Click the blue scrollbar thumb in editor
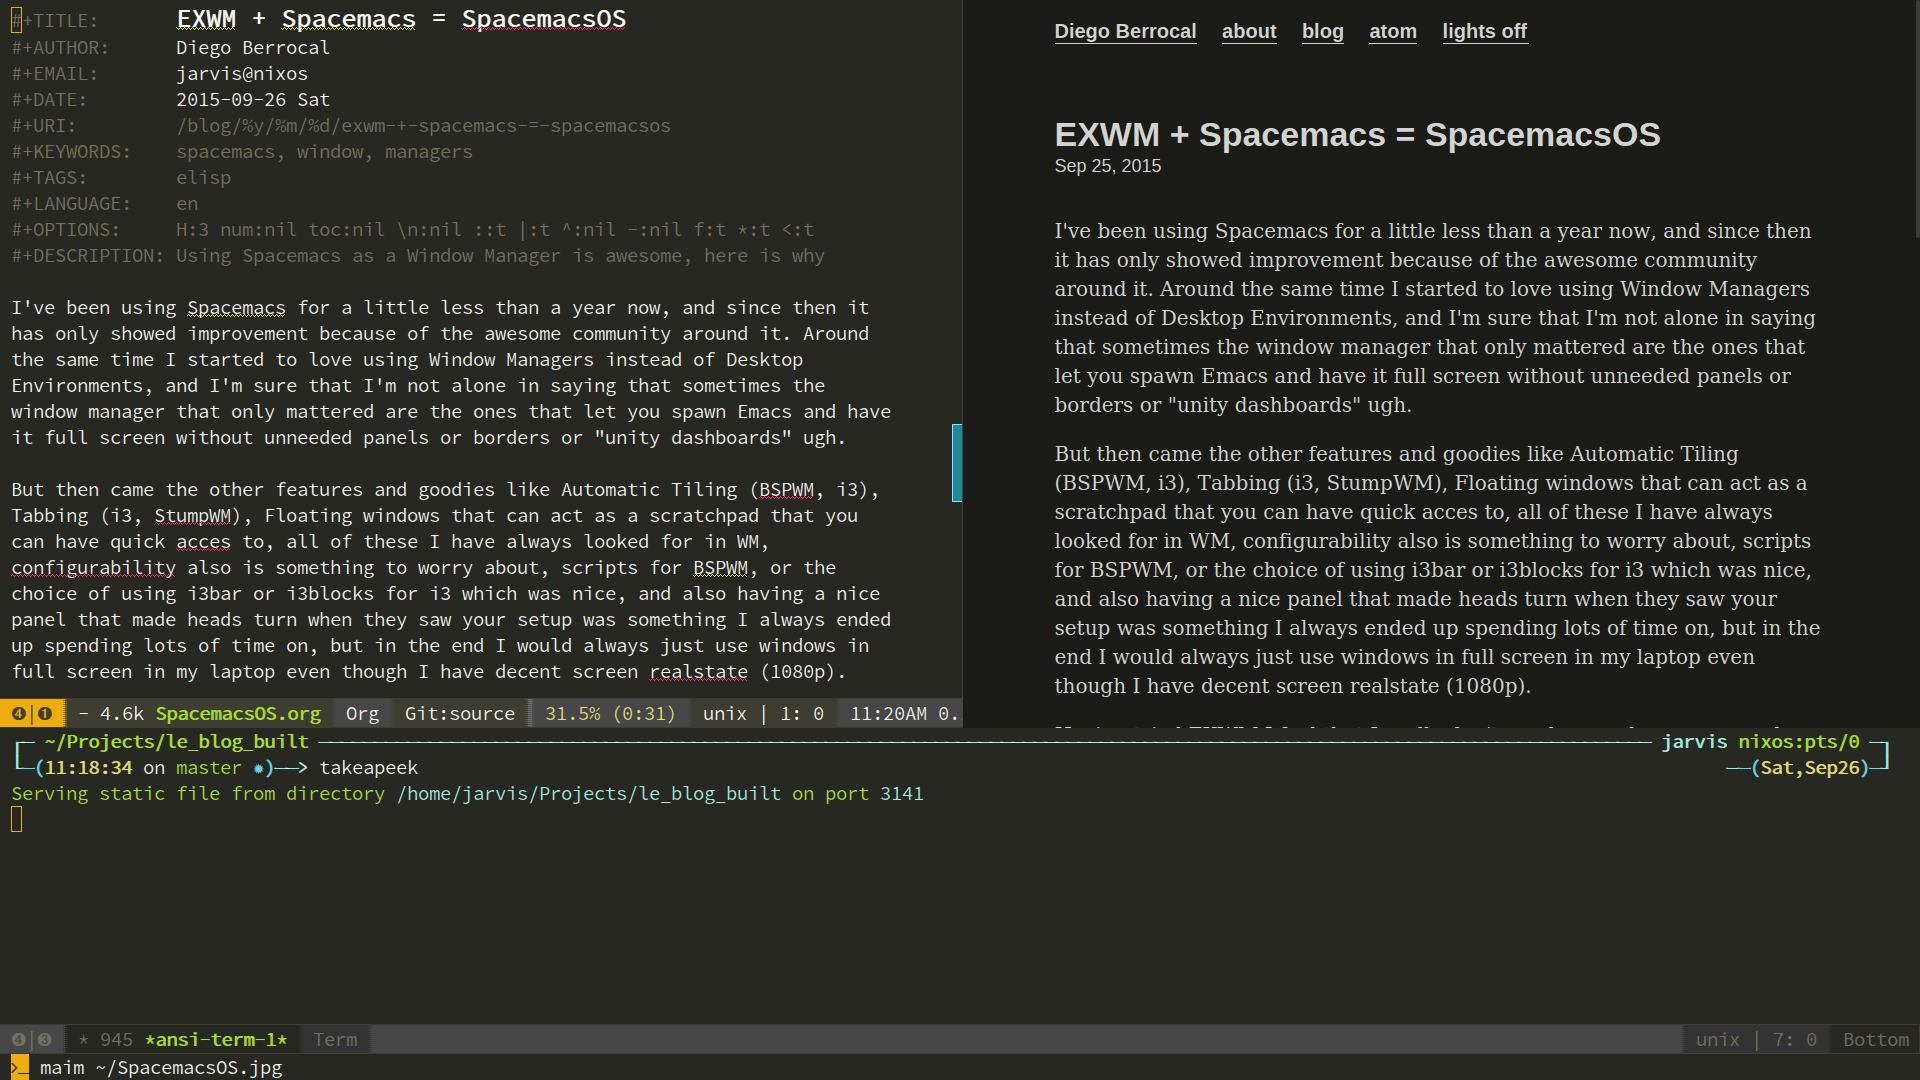 956,463
